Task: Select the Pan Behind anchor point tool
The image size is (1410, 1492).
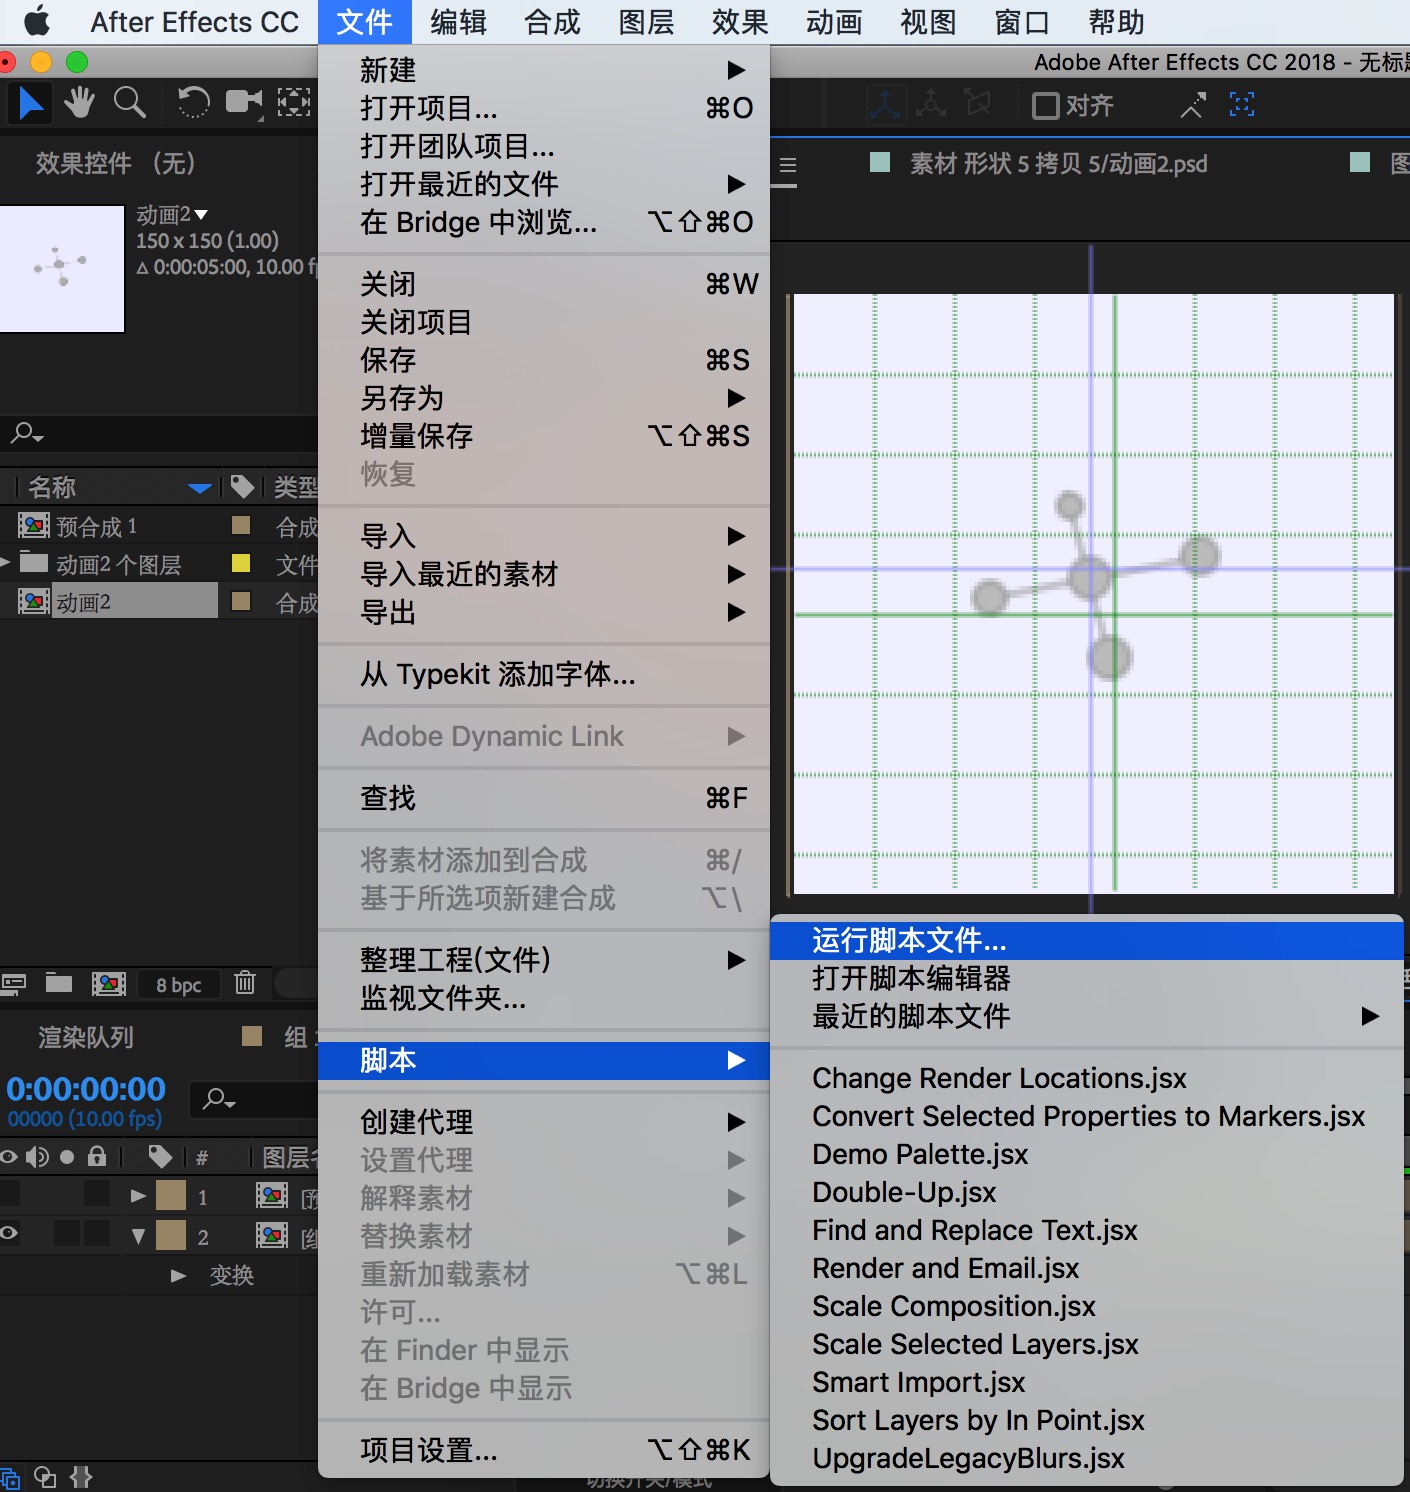Action: click(x=294, y=102)
